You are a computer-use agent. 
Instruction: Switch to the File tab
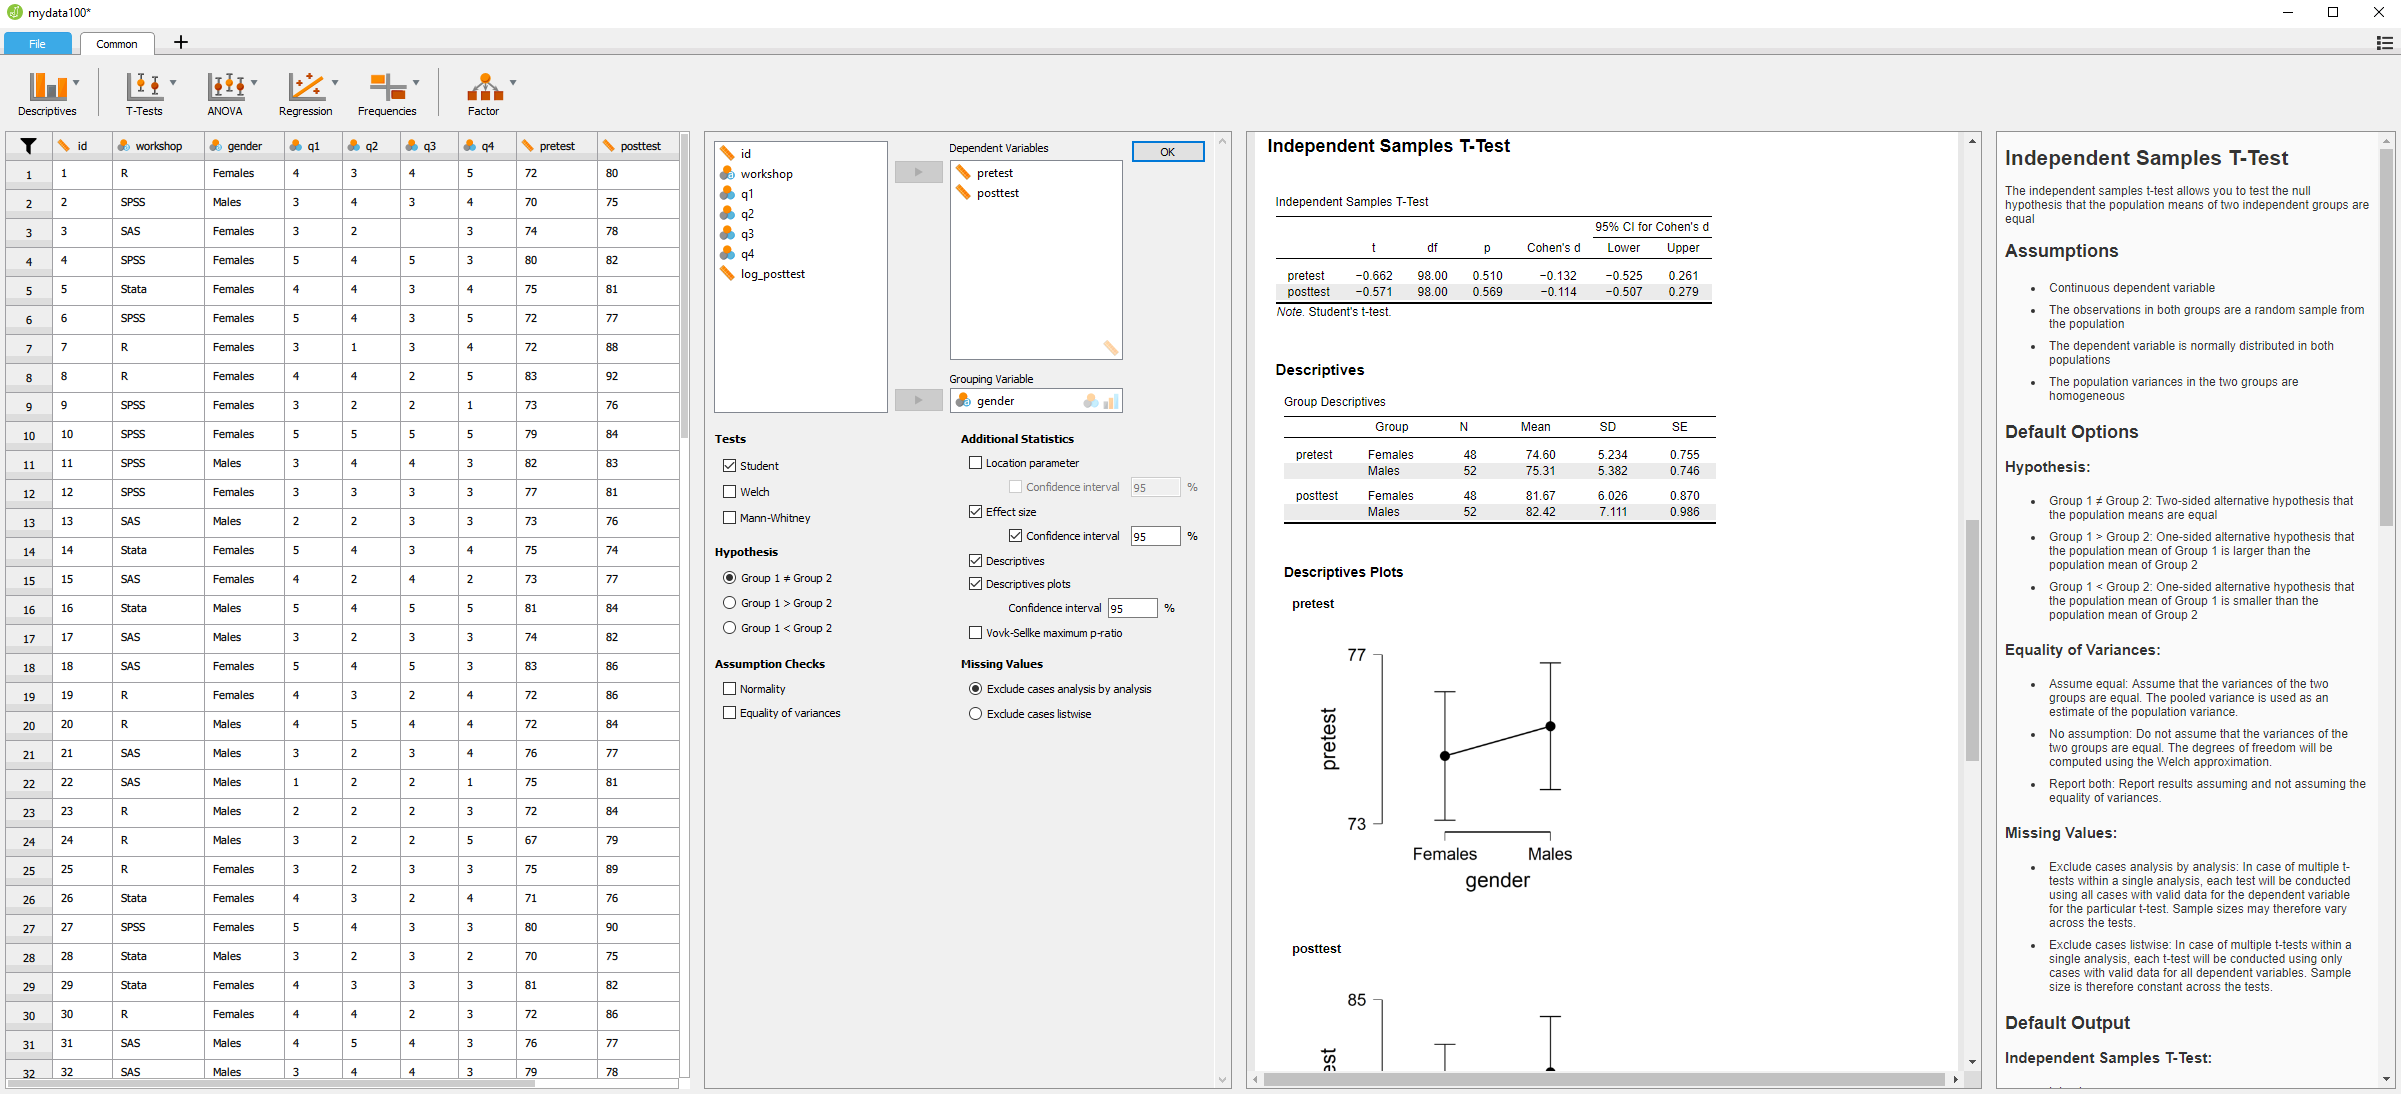(x=37, y=43)
